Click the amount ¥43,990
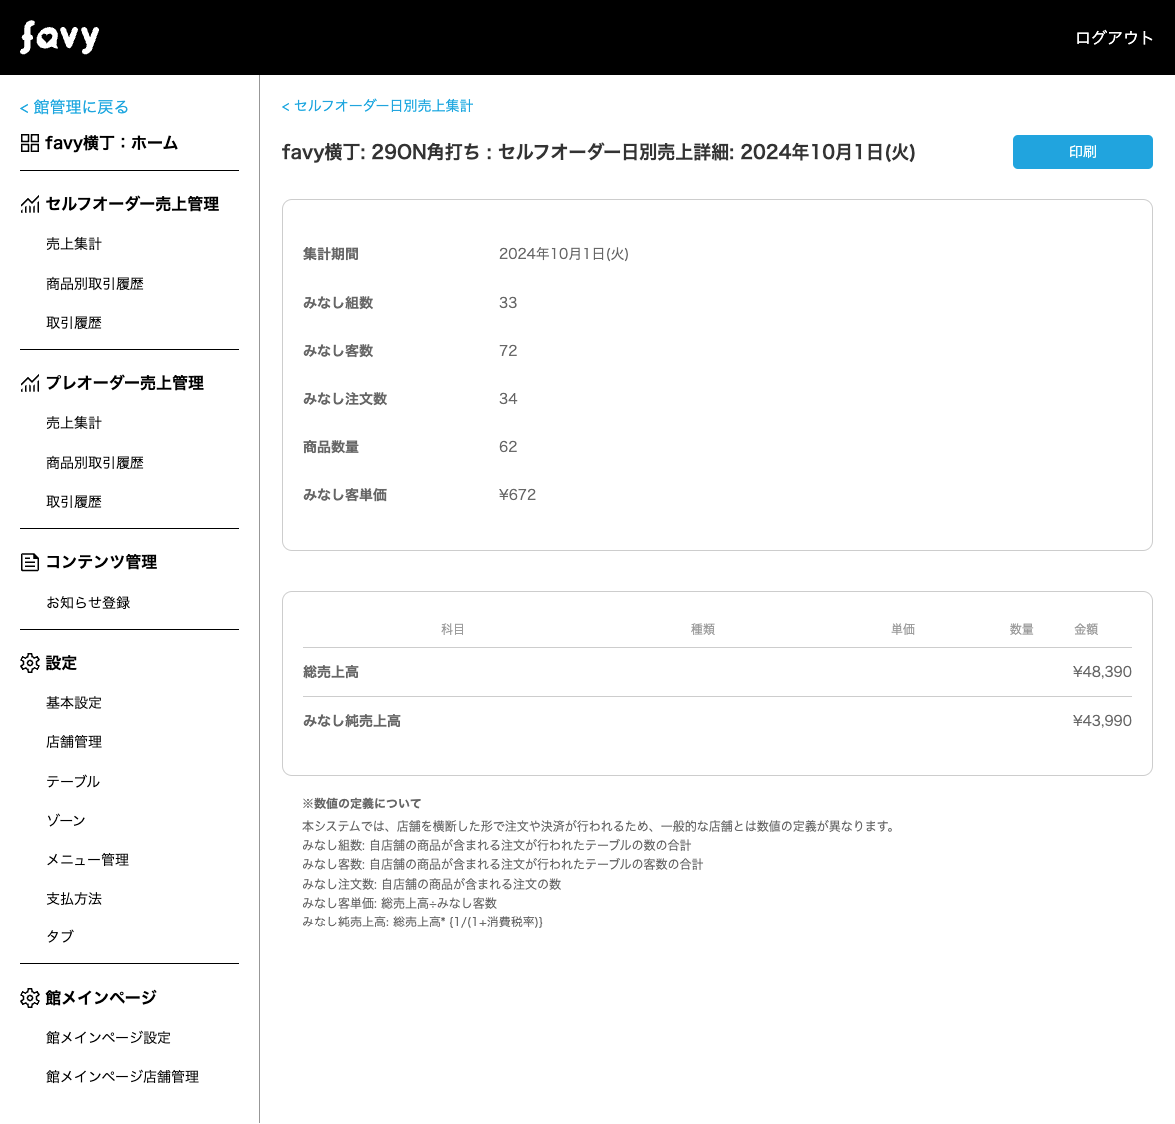Viewport: 1175px width, 1124px height. point(1102,721)
